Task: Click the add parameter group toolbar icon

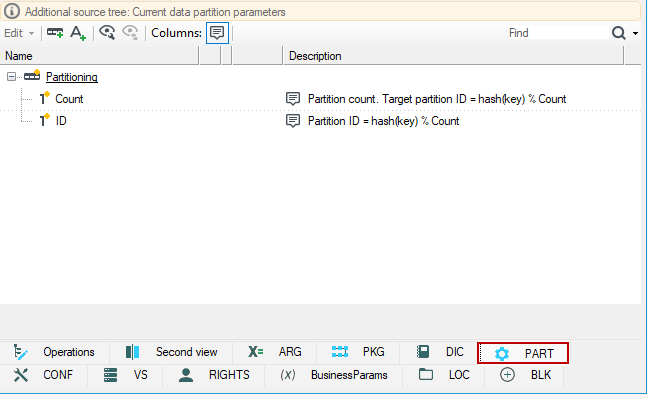Action: click(55, 33)
